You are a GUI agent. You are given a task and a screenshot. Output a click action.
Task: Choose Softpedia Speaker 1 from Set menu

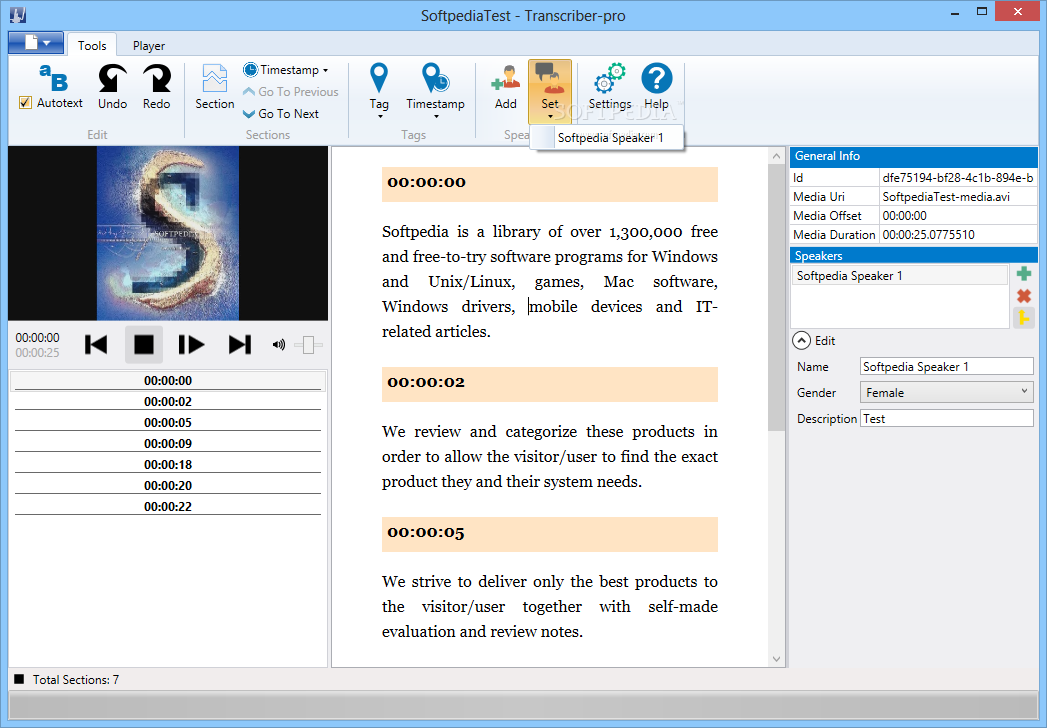[x=607, y=138]
